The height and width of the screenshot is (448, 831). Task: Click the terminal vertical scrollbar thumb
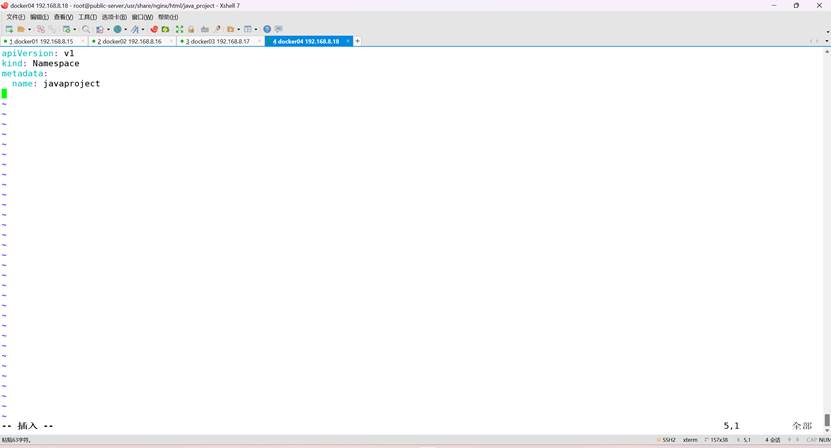click(x=827, y=420)
